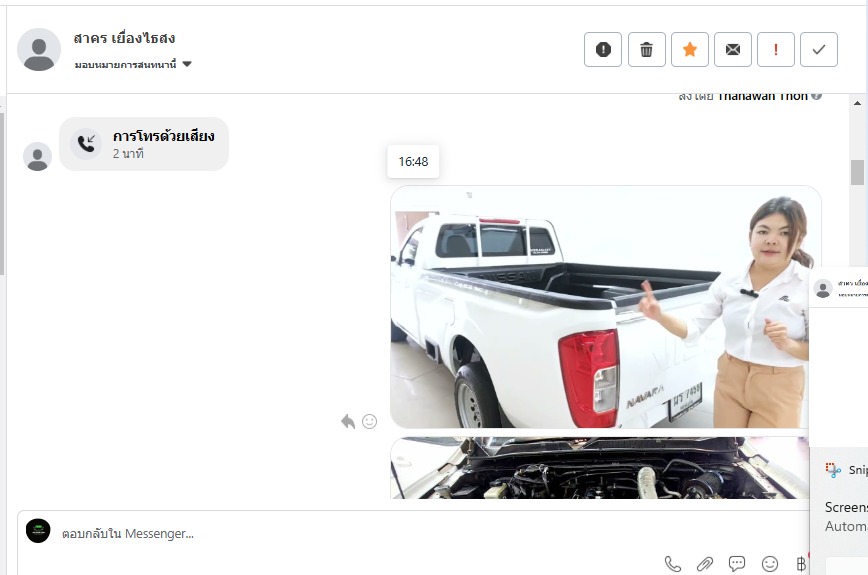Mark conversation as done with checkmark button
Image resolution: width=868 pixels, height=575 pixels.
pyautogui.click(x=819, y=50)
